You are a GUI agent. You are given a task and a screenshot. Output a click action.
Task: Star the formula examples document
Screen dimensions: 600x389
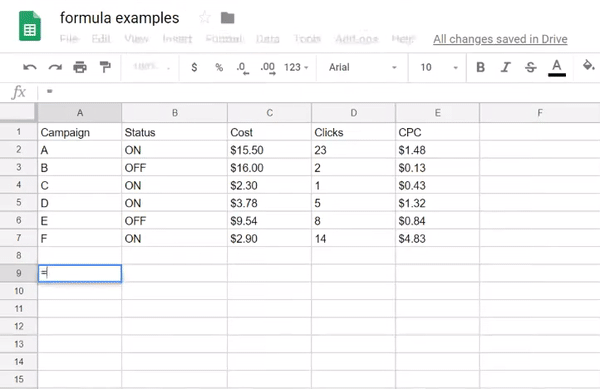point(205,17)
